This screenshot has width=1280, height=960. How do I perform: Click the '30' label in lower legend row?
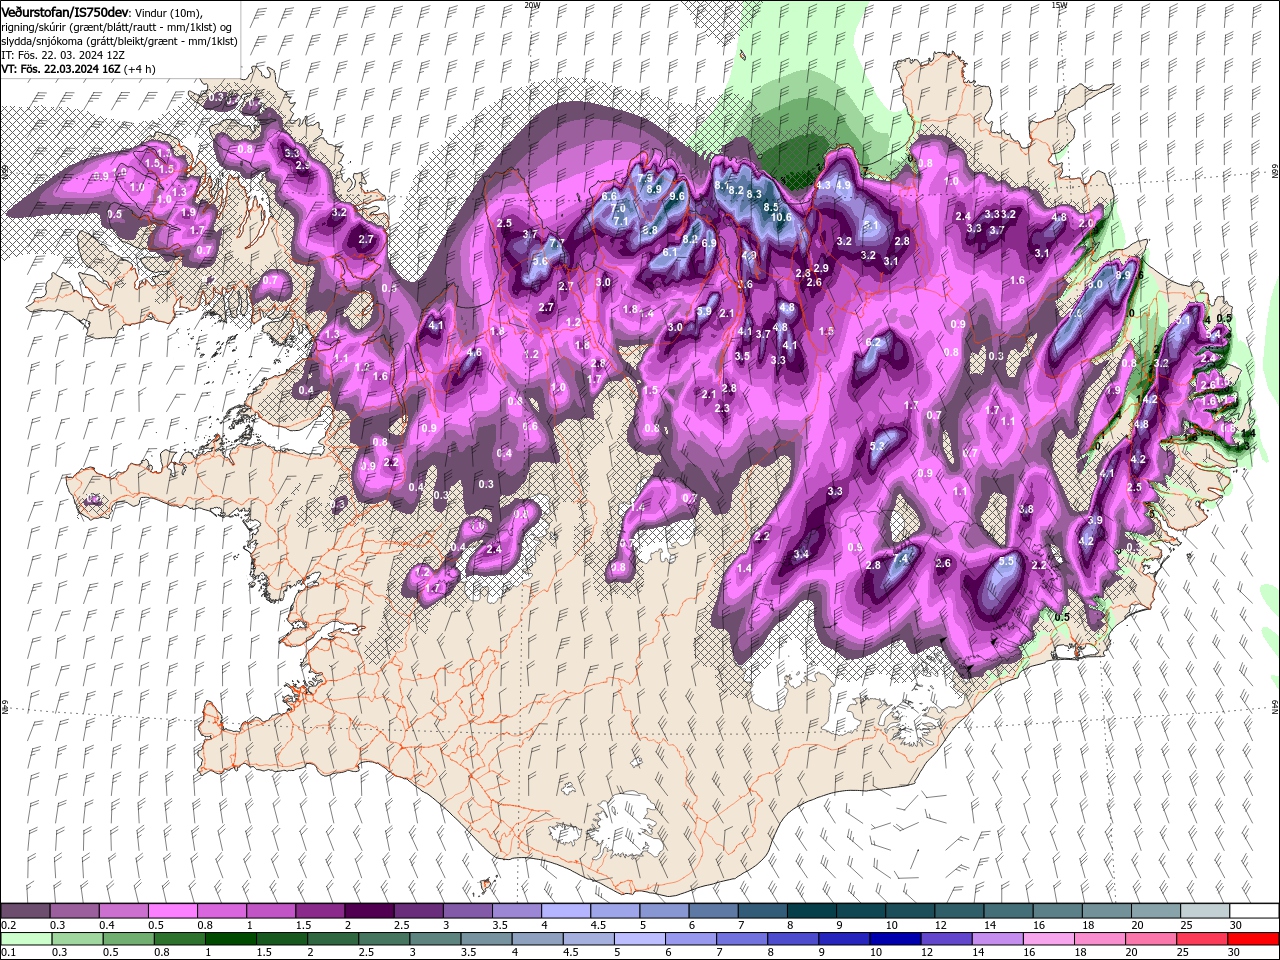coord(1236,953)
